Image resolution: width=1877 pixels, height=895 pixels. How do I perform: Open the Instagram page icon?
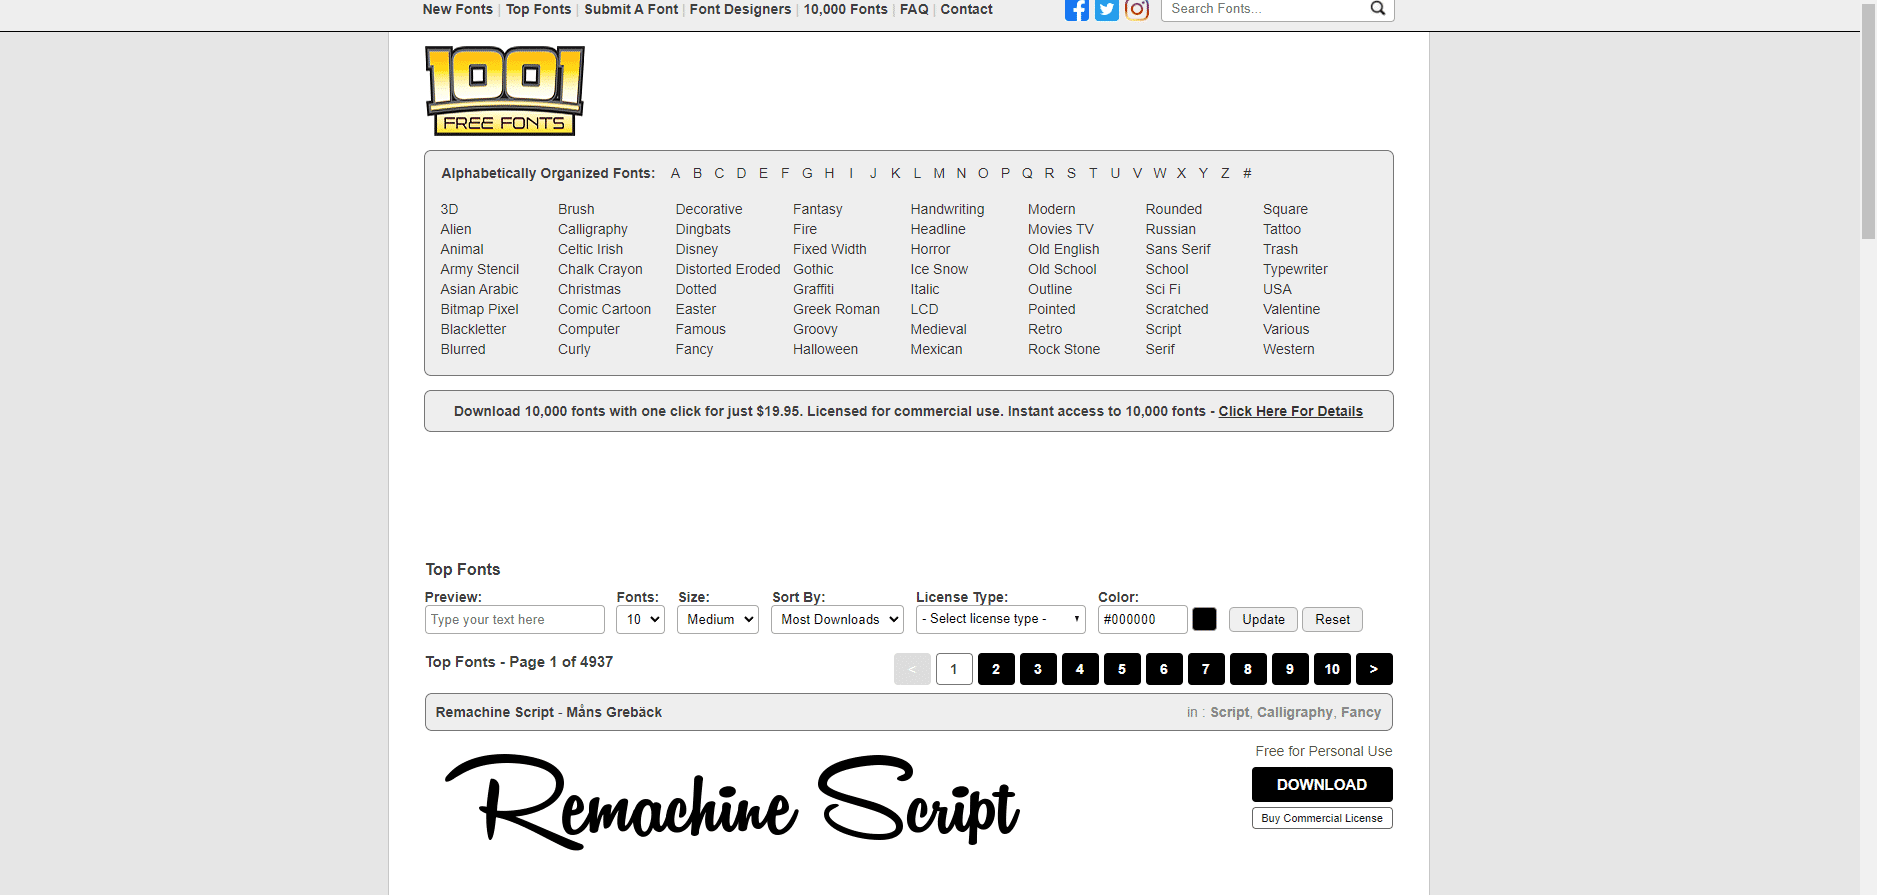[1137, 10]
